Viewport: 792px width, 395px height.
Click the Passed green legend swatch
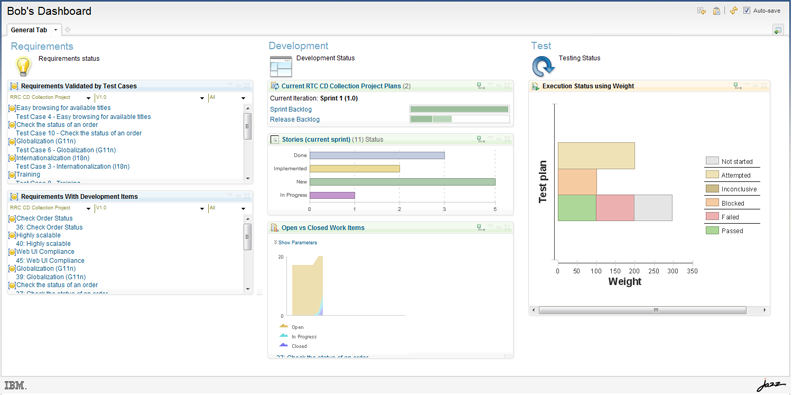pyautogui.click(x=712, y=230)
